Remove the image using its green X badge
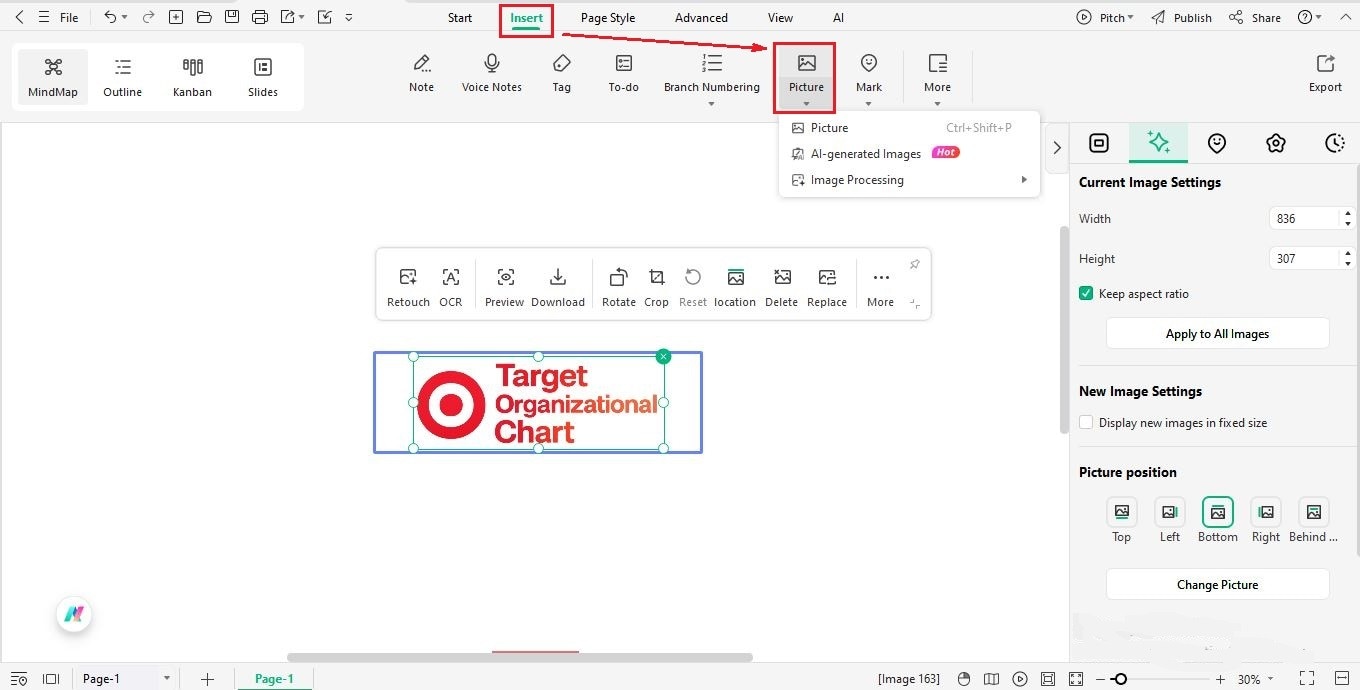 point(664,357)
